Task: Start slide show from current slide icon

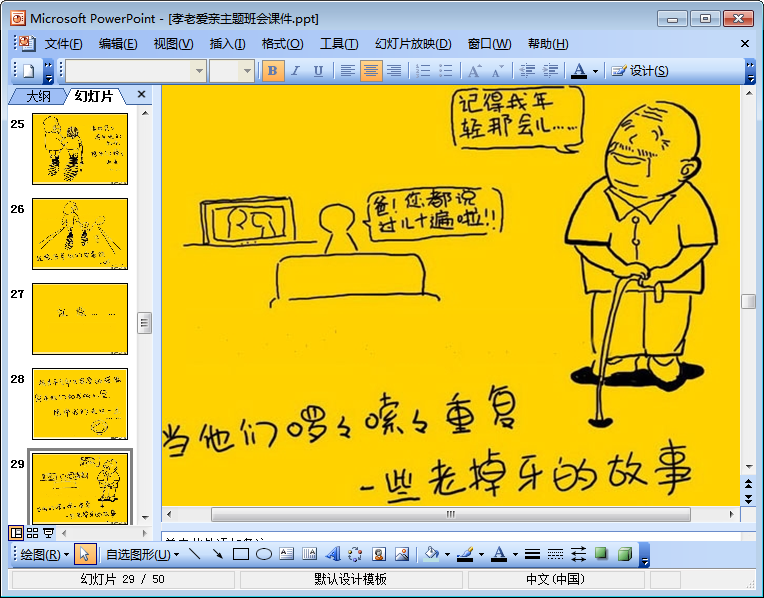Action: 48,533
